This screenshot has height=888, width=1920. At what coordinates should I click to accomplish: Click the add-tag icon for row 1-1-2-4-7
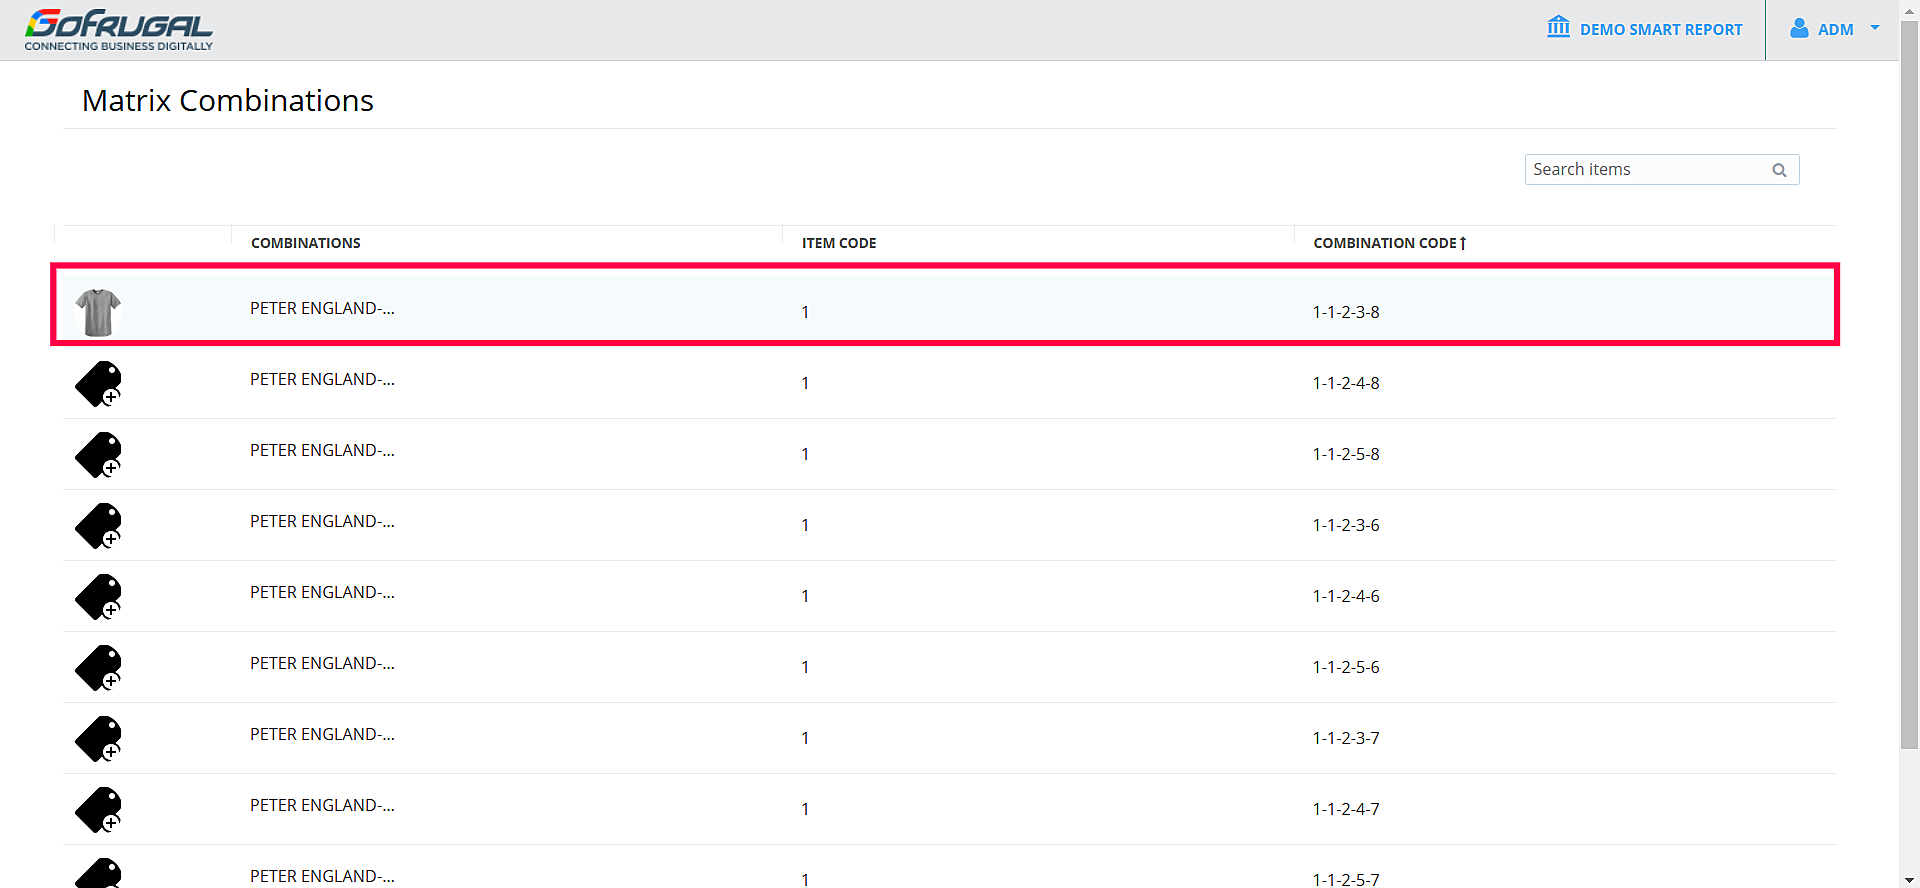pyautogui.click(x=98, y=810)
